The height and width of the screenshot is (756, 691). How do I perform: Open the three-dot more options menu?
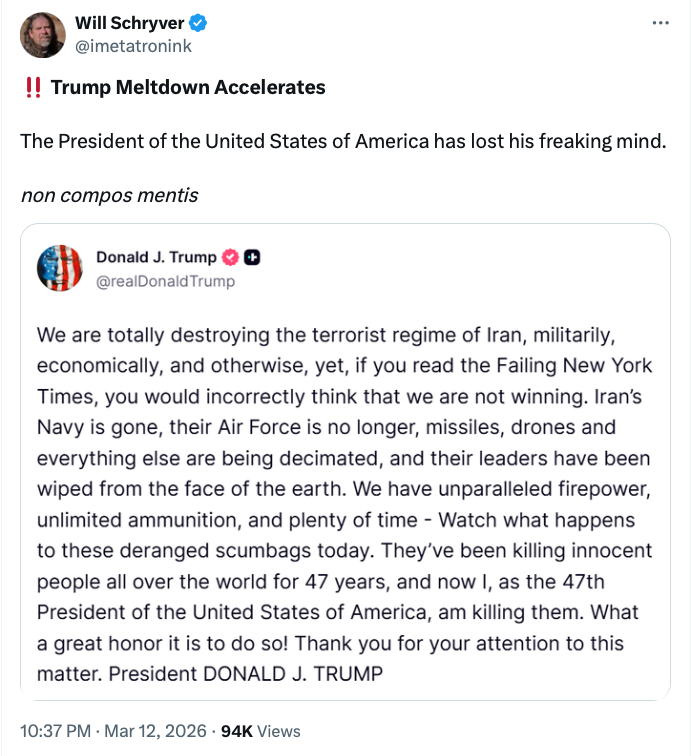pyautogui.click(x=660, y=22)
